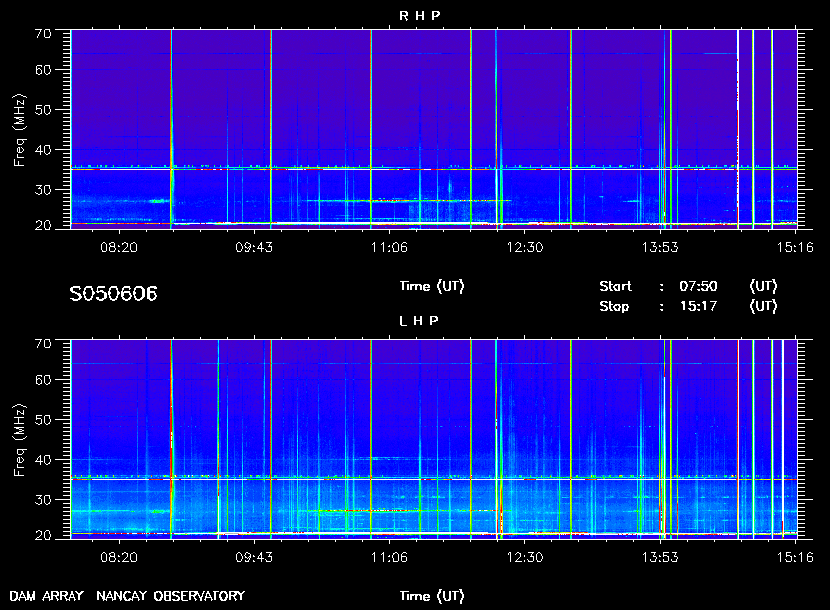Select the stop time value "15:17"

coord(698,306)
